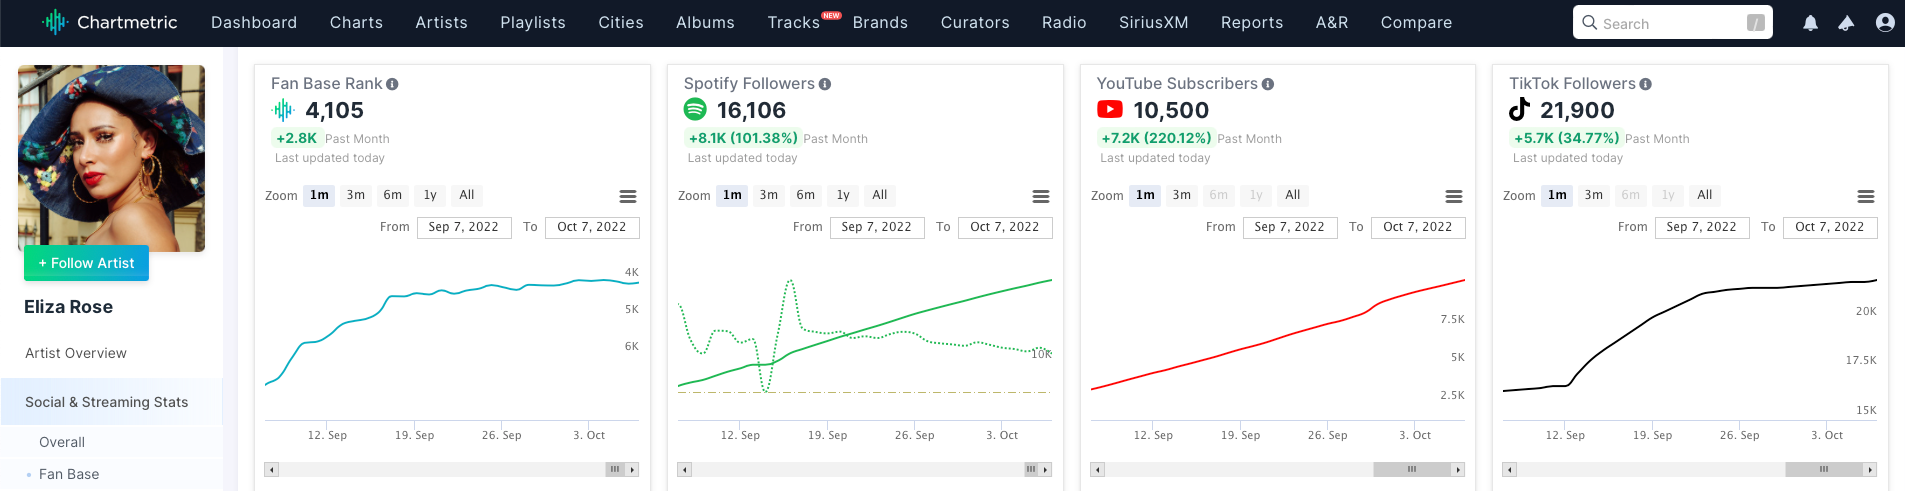Select 6m zoom on Fan Base Rank

point(393,195)
